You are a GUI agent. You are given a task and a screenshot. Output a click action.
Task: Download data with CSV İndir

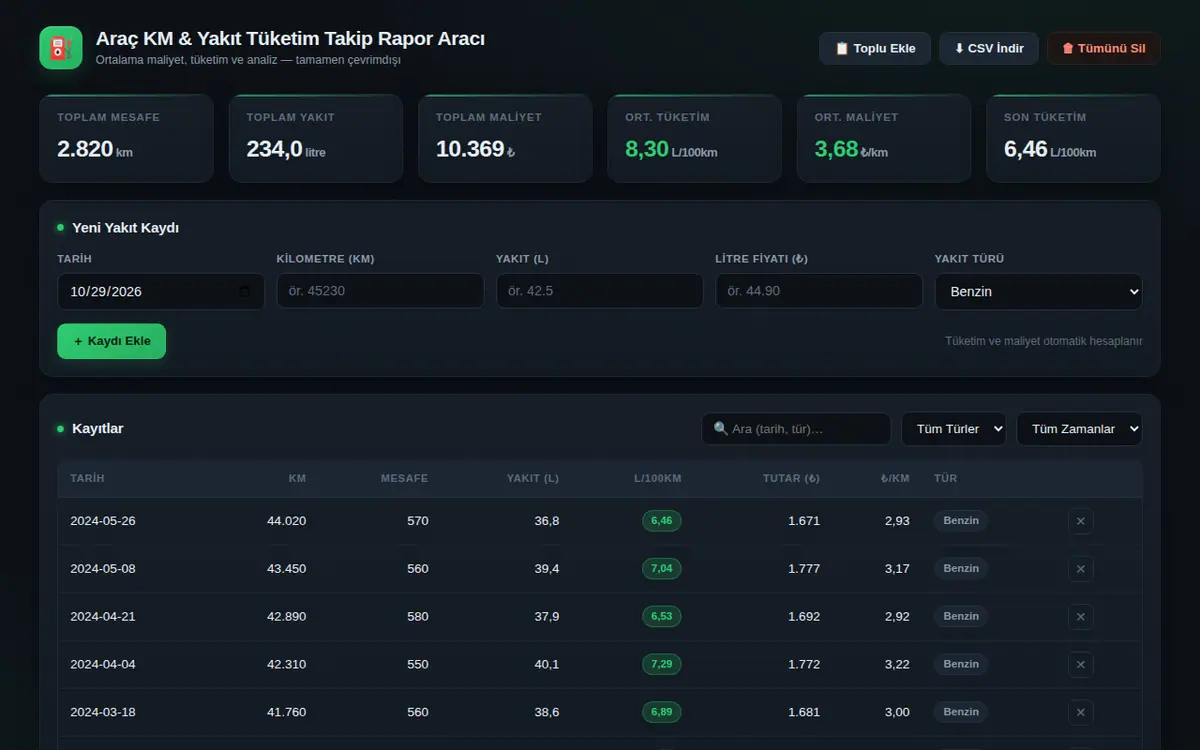(x=989, y=48)
